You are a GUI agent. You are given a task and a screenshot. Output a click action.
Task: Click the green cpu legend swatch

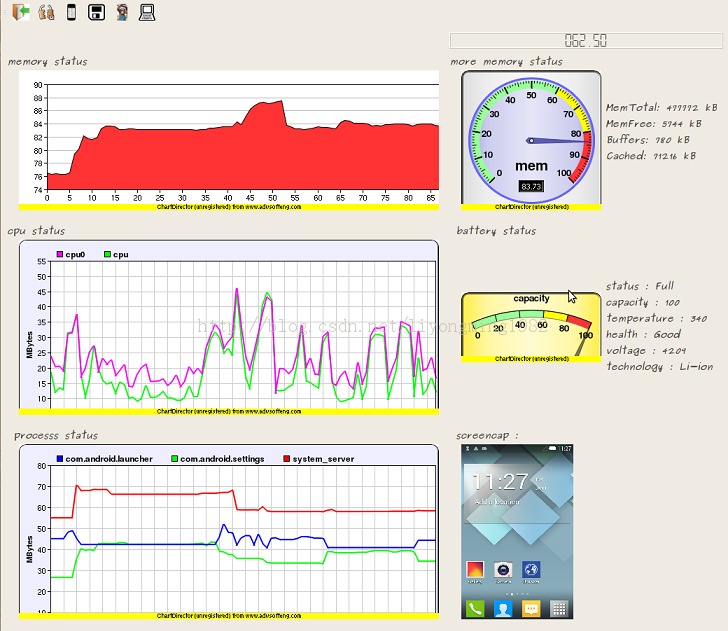coord(107,254)
